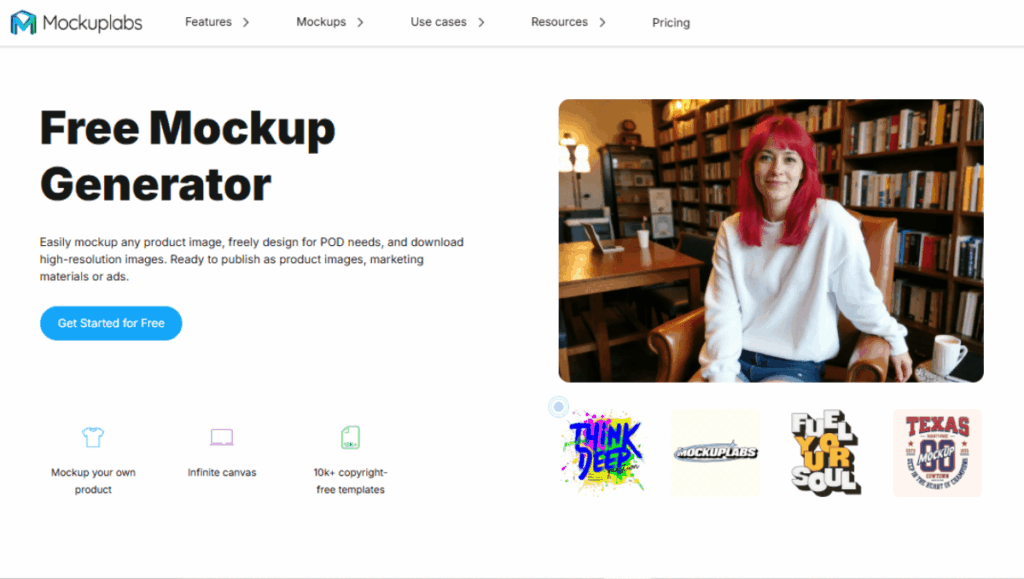Toggle the radio dot above Think Deep

click(559, 407)
